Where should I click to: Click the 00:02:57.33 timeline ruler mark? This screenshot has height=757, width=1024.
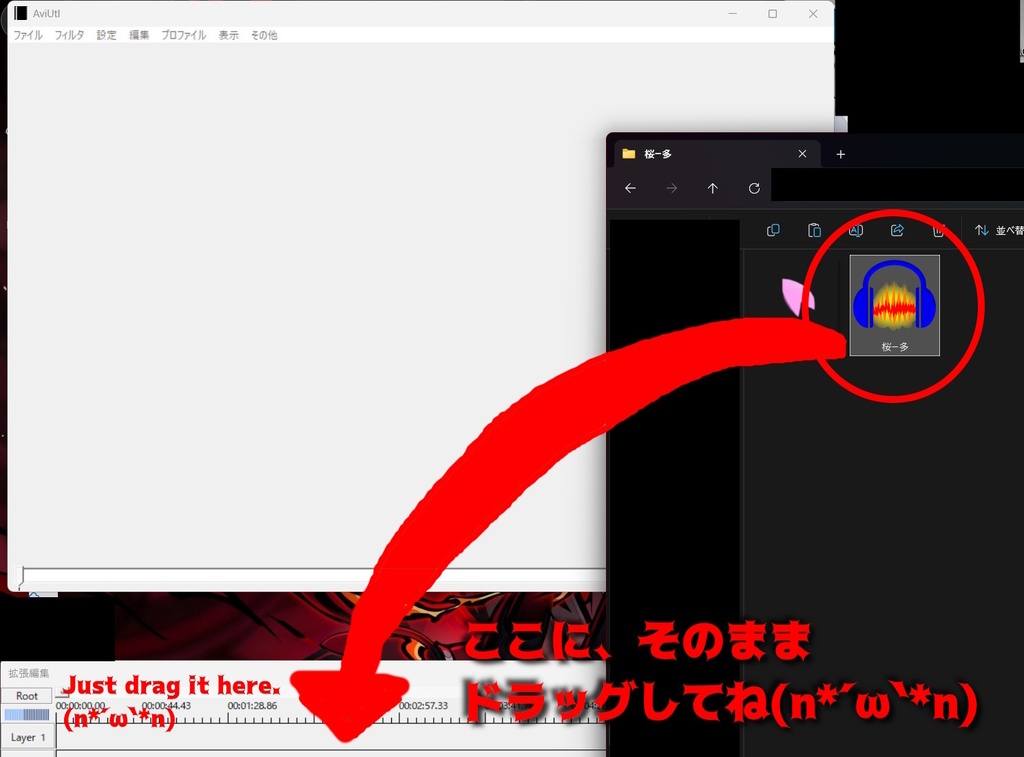coord(423,706)
